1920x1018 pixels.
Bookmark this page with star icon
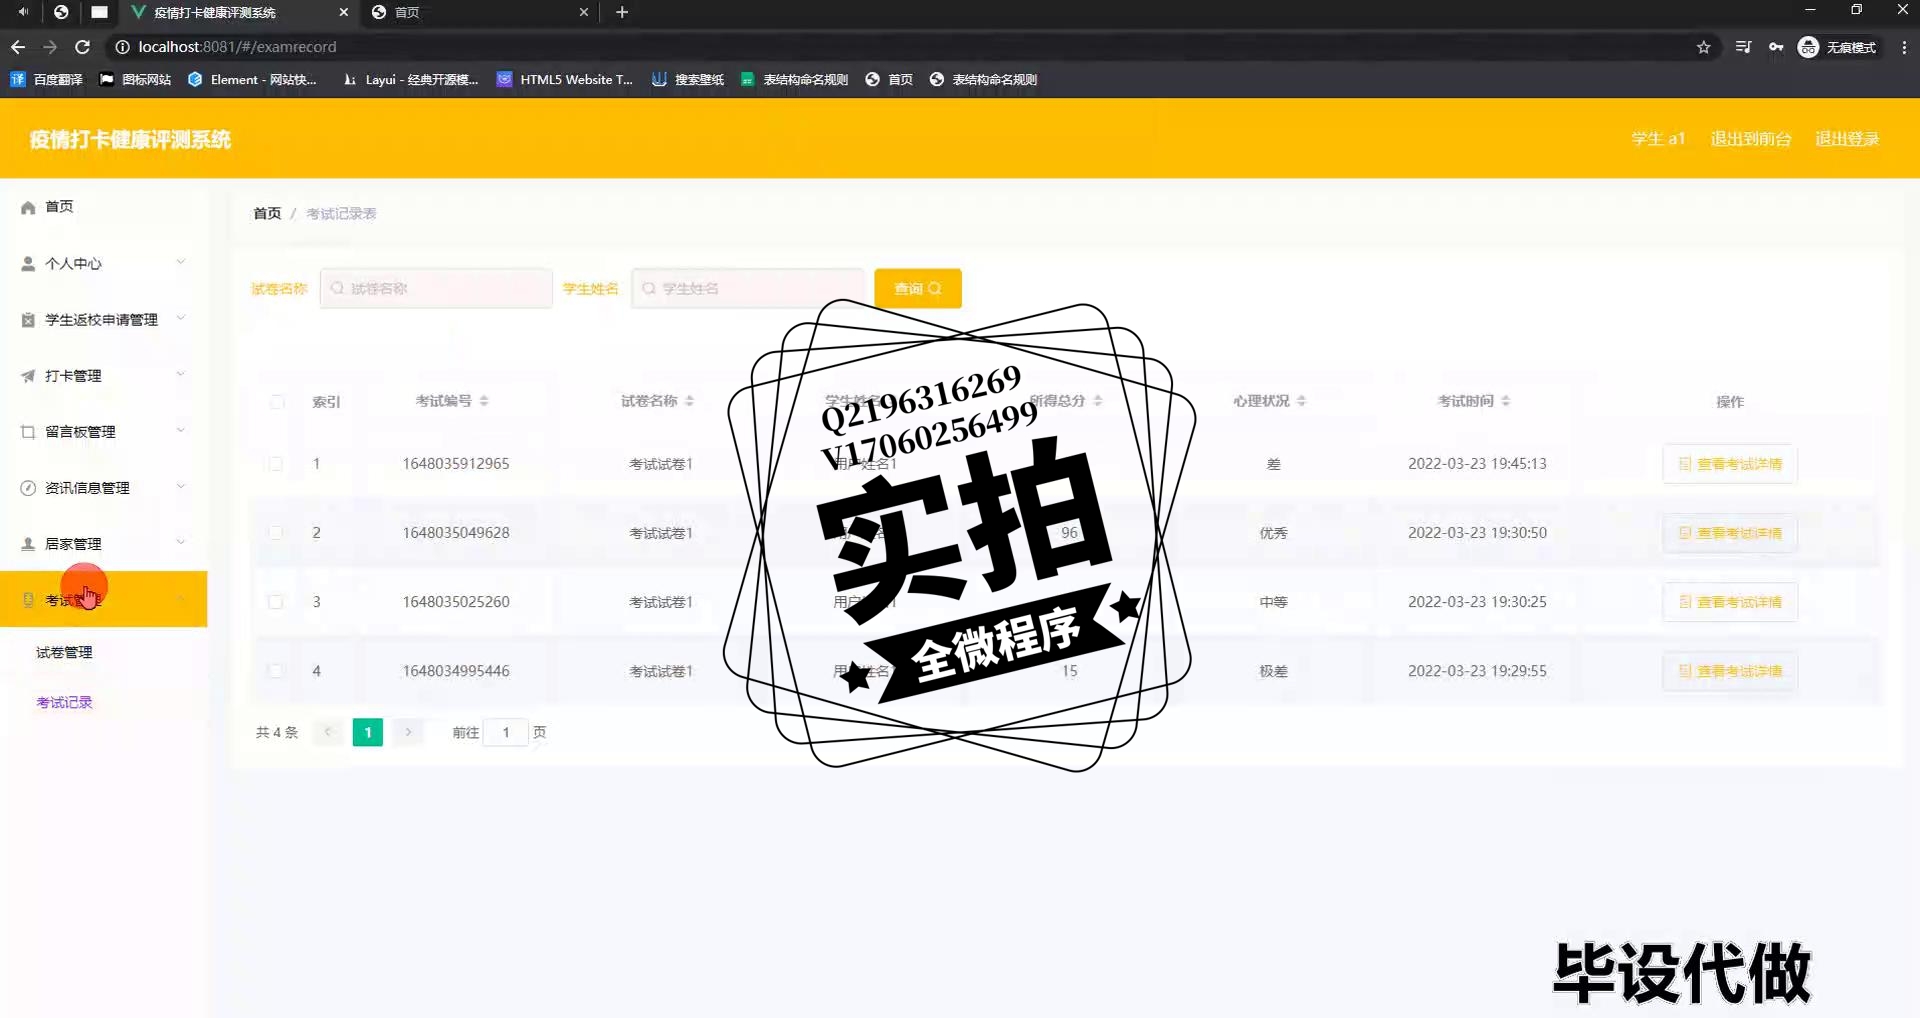pos(1704,47)
